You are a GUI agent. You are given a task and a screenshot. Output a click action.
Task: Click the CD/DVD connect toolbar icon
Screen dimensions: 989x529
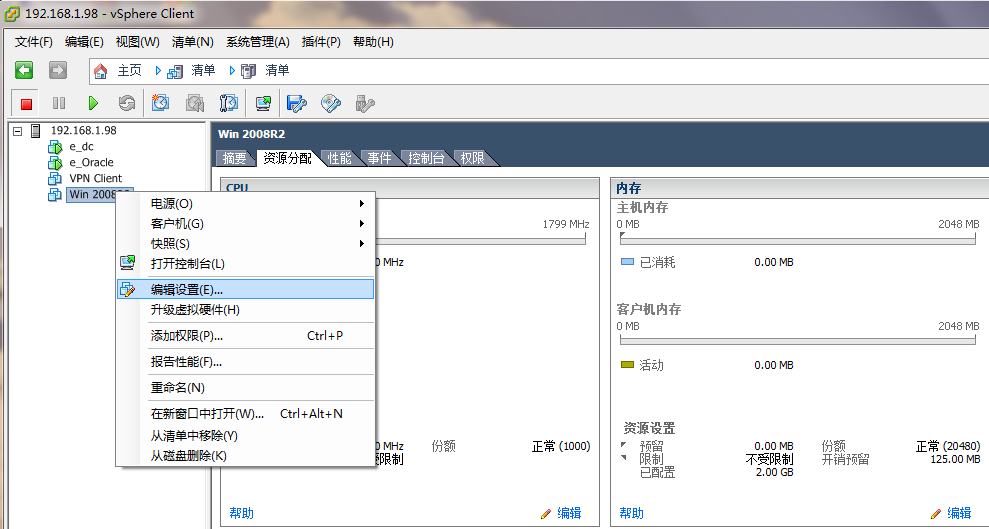pos(331,103)
